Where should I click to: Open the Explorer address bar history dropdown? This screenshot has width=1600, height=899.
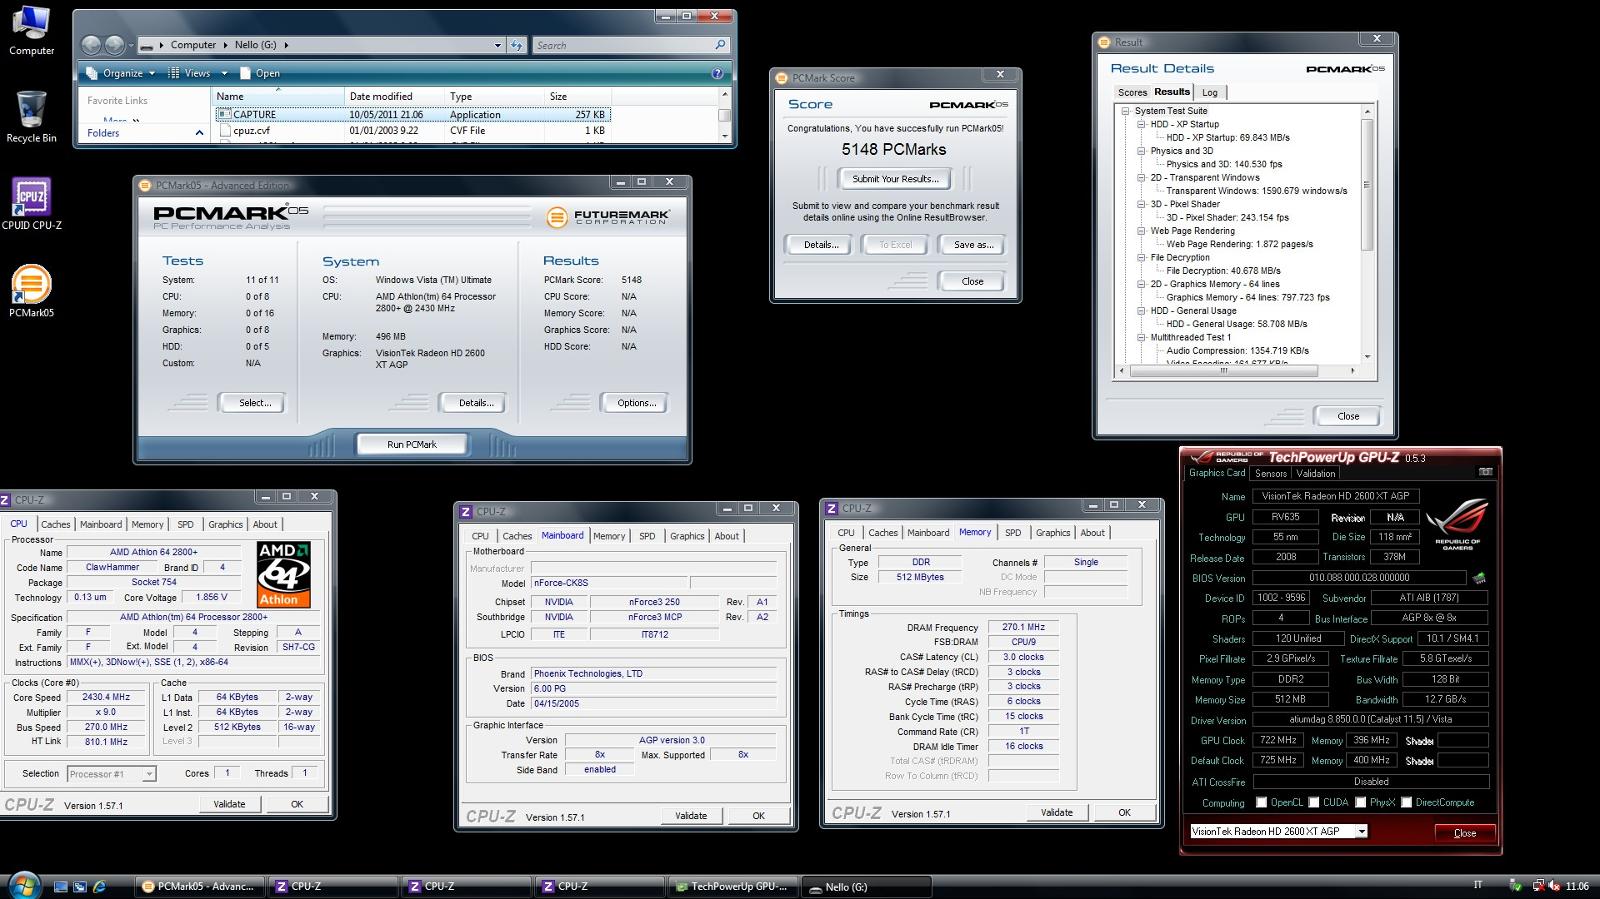tap(498, 45)
